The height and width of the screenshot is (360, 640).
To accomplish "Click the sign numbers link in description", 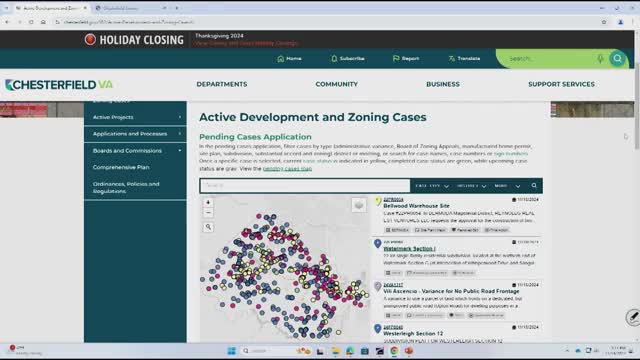I will click(511, 154).
